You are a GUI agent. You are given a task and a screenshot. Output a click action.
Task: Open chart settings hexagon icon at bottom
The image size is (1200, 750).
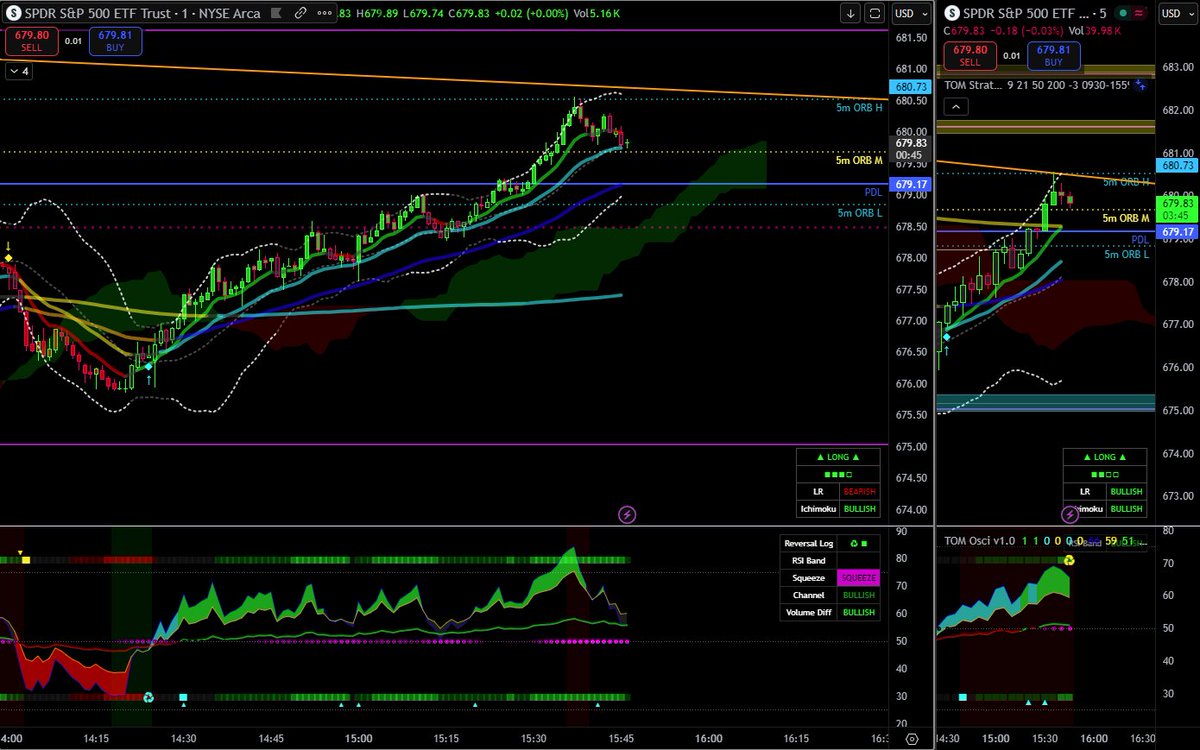(x=912, y=739)
